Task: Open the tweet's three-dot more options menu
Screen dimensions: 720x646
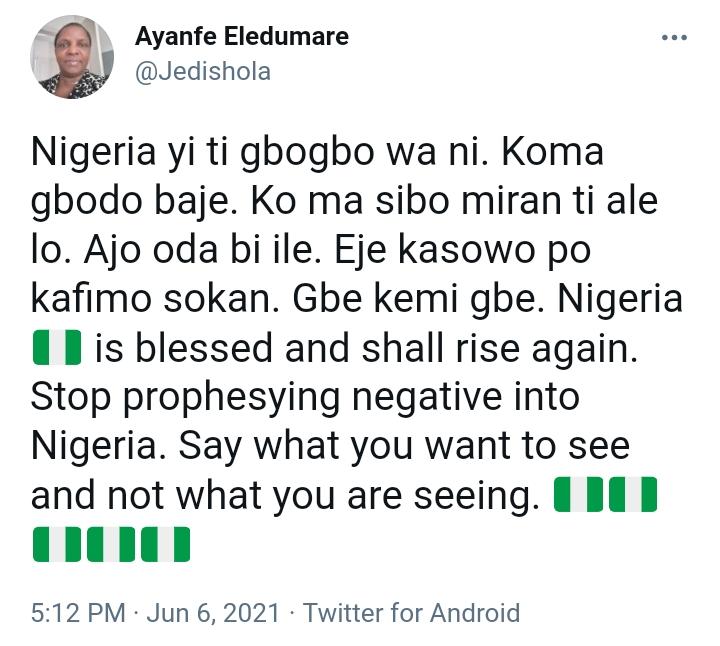Action: 674,37
